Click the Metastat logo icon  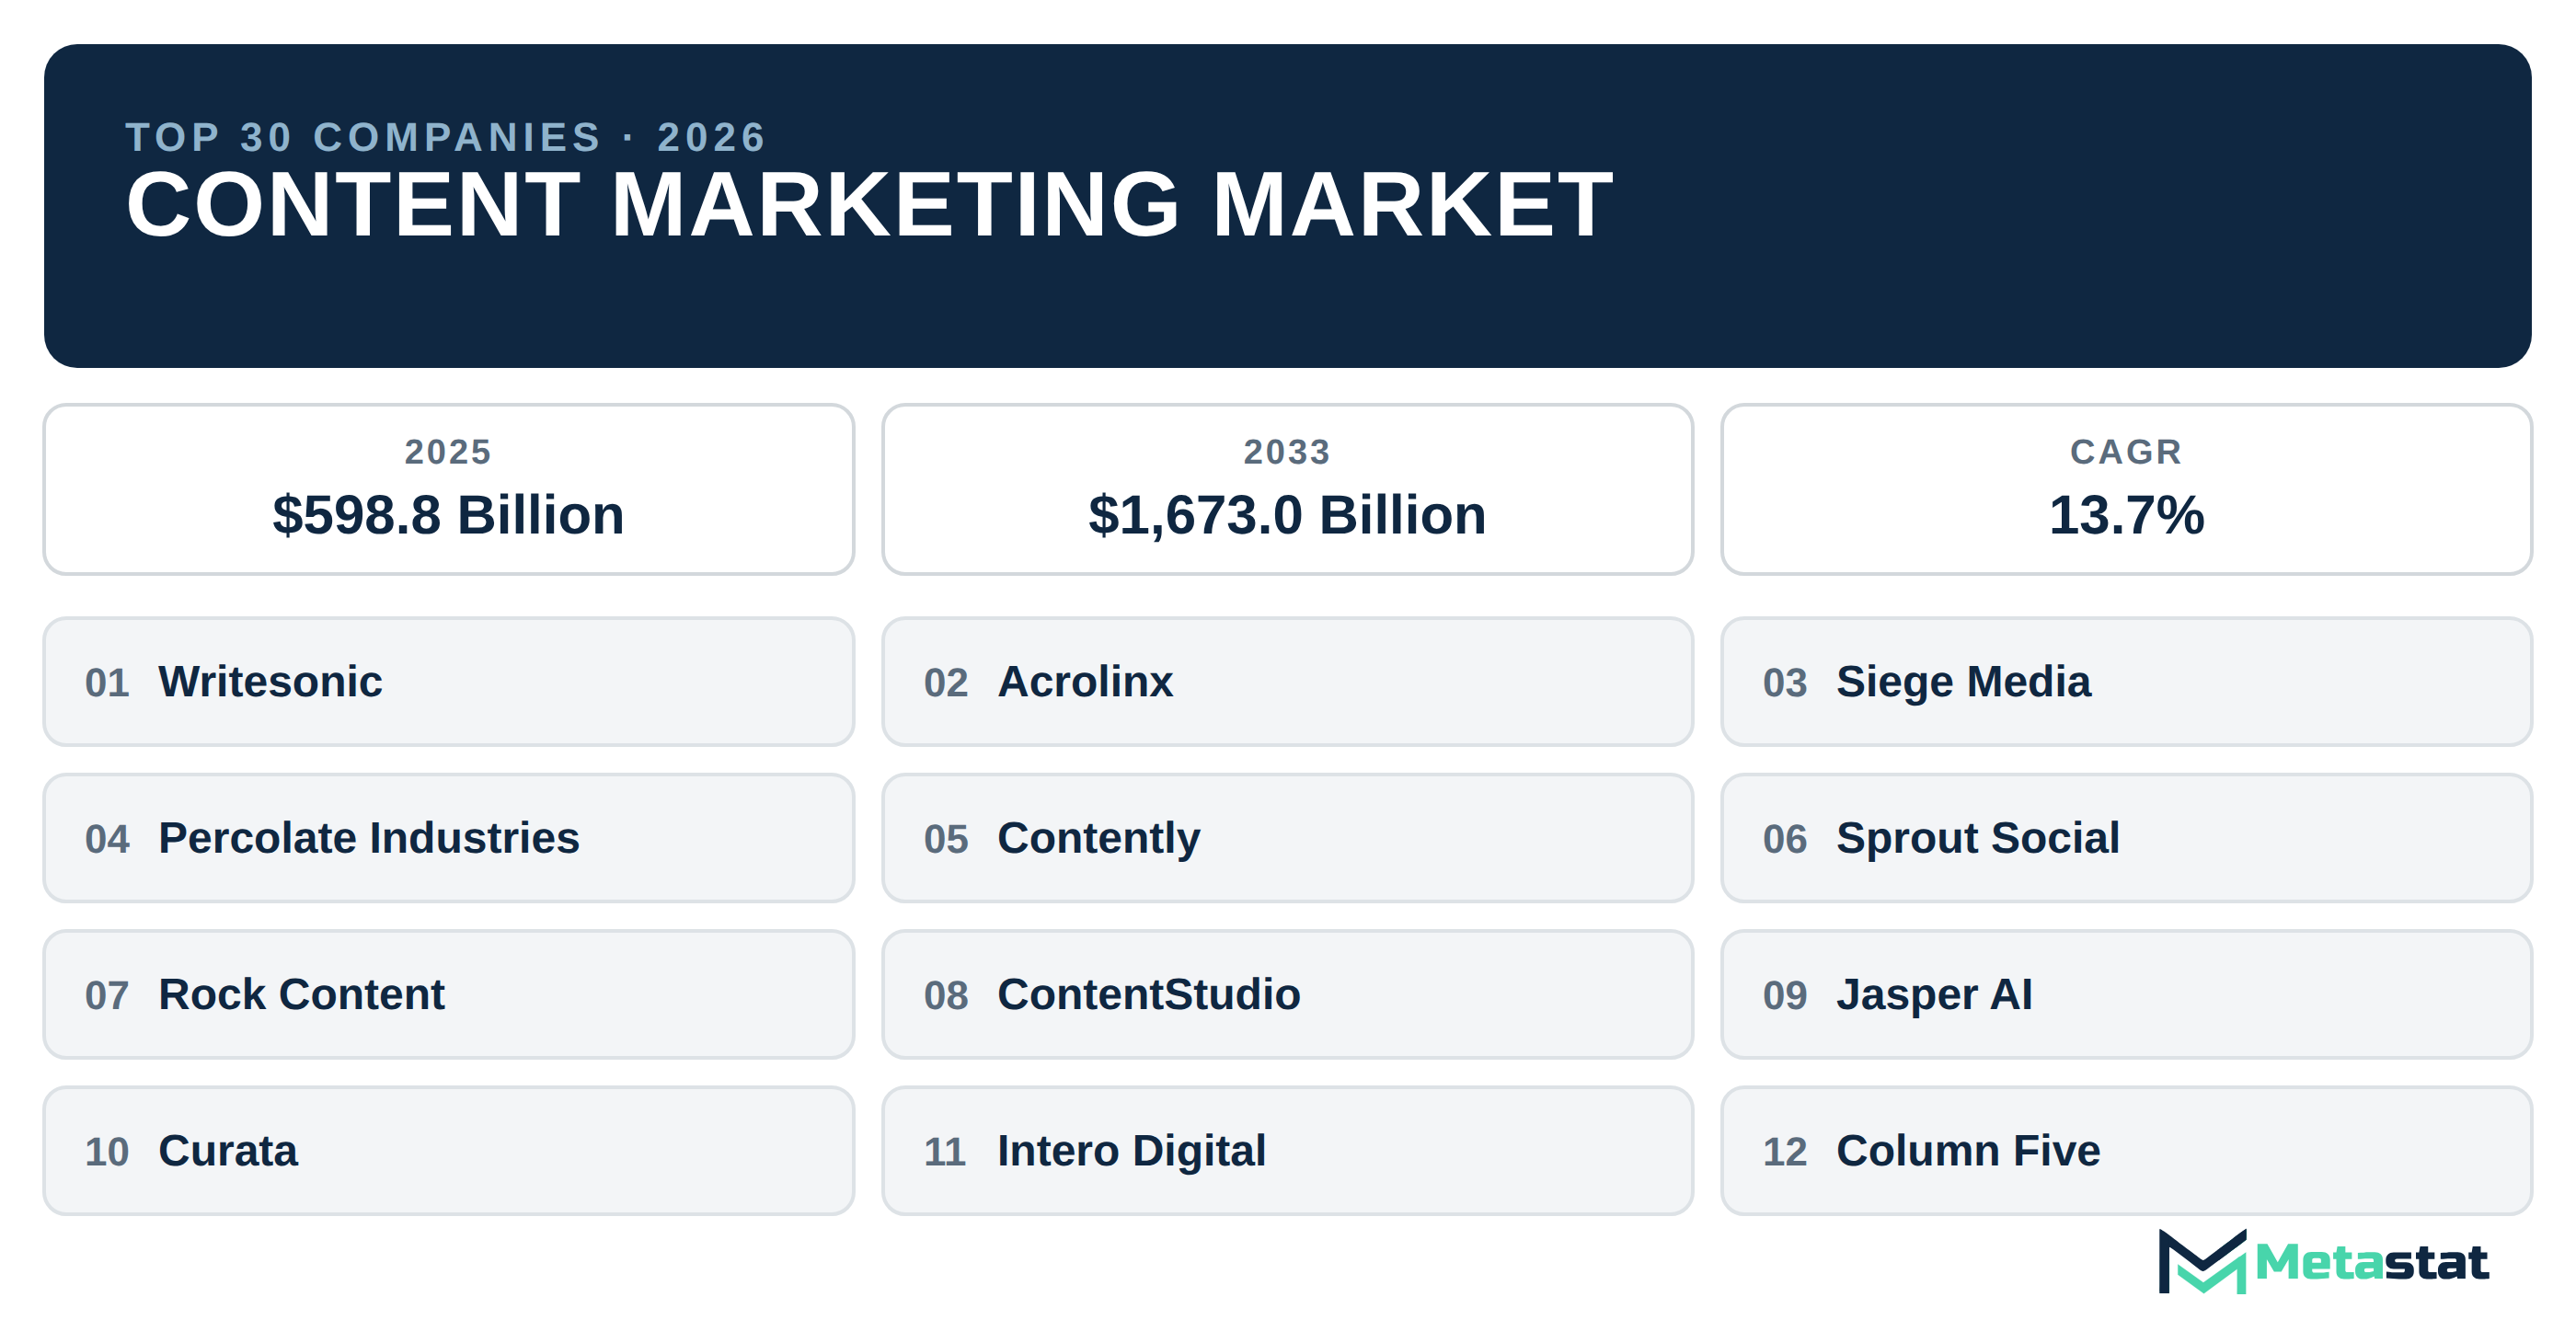pos(2202,1261)
